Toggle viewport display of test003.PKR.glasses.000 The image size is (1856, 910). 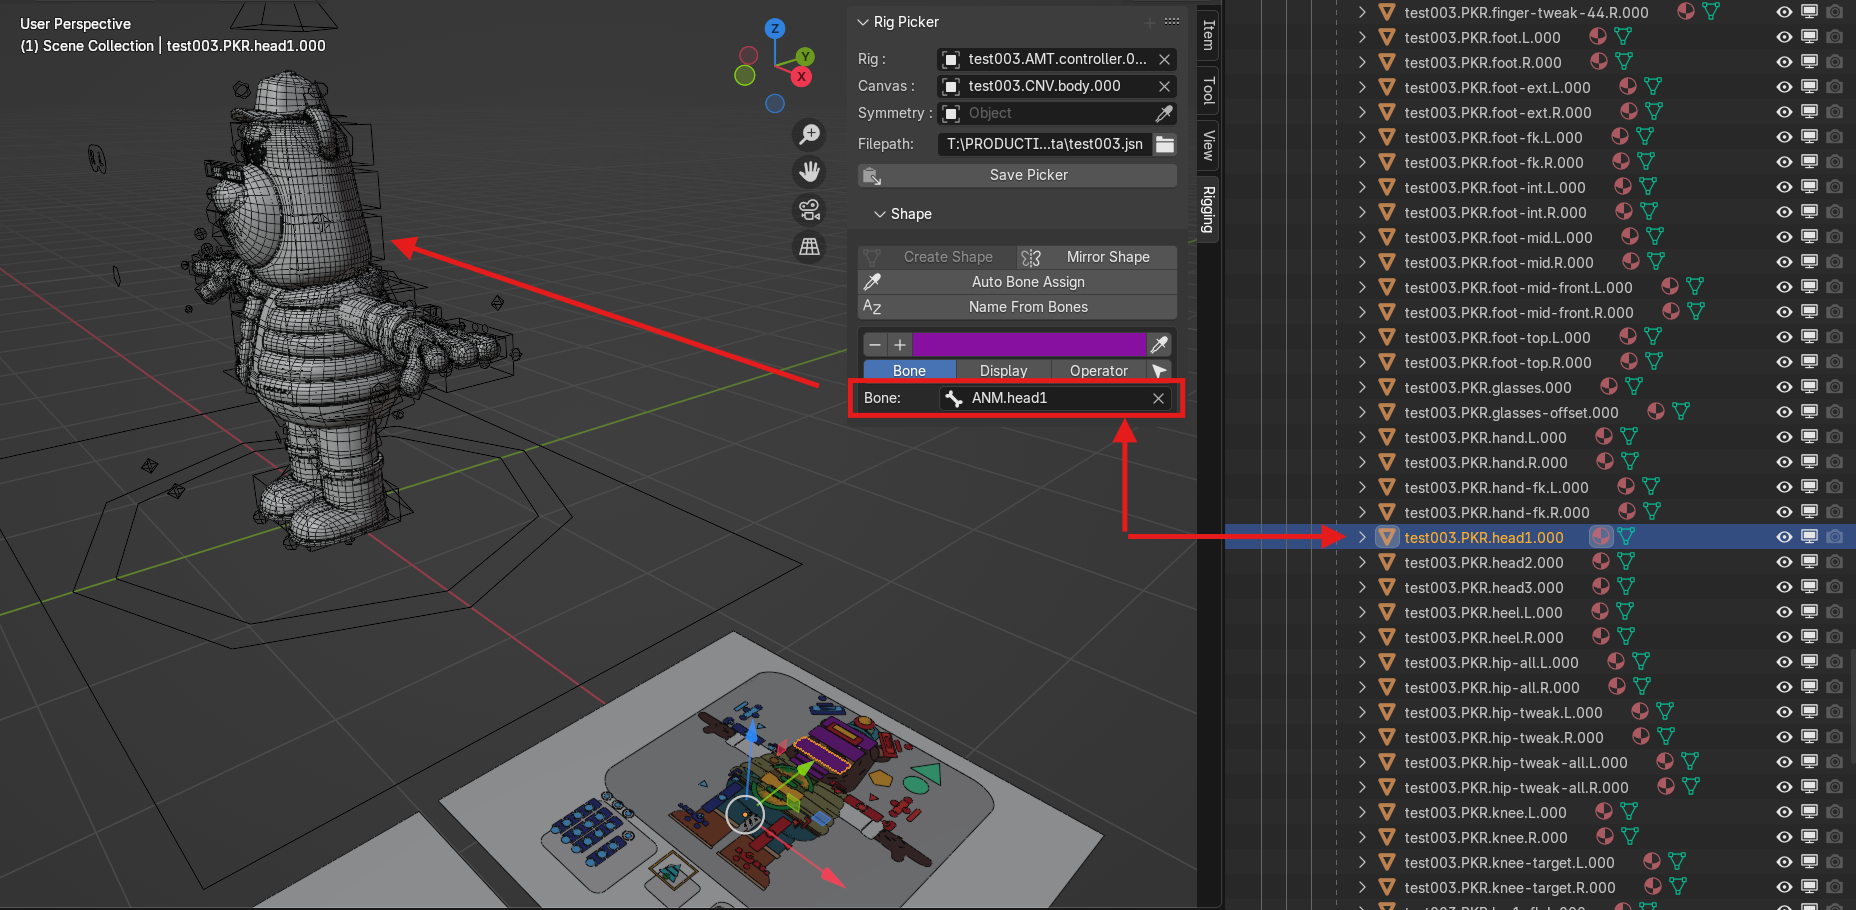click(1809, 387)
